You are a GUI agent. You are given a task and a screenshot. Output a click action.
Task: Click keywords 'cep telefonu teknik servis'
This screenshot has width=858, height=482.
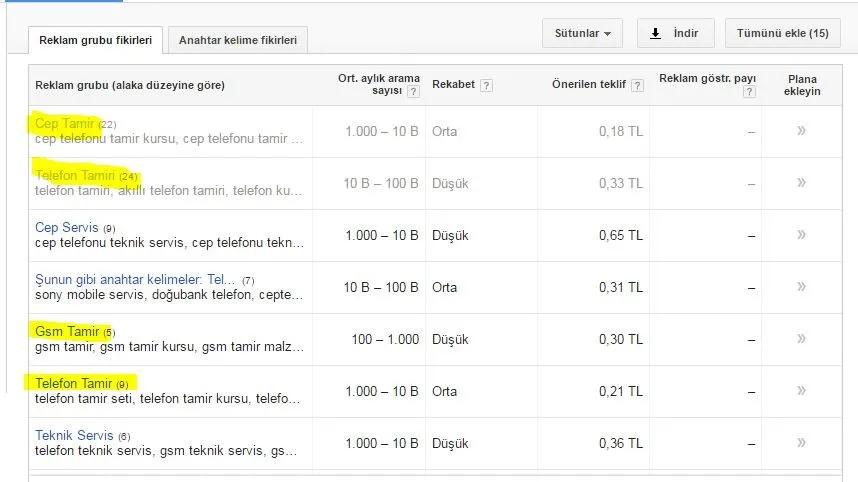[x=169, y=243]
